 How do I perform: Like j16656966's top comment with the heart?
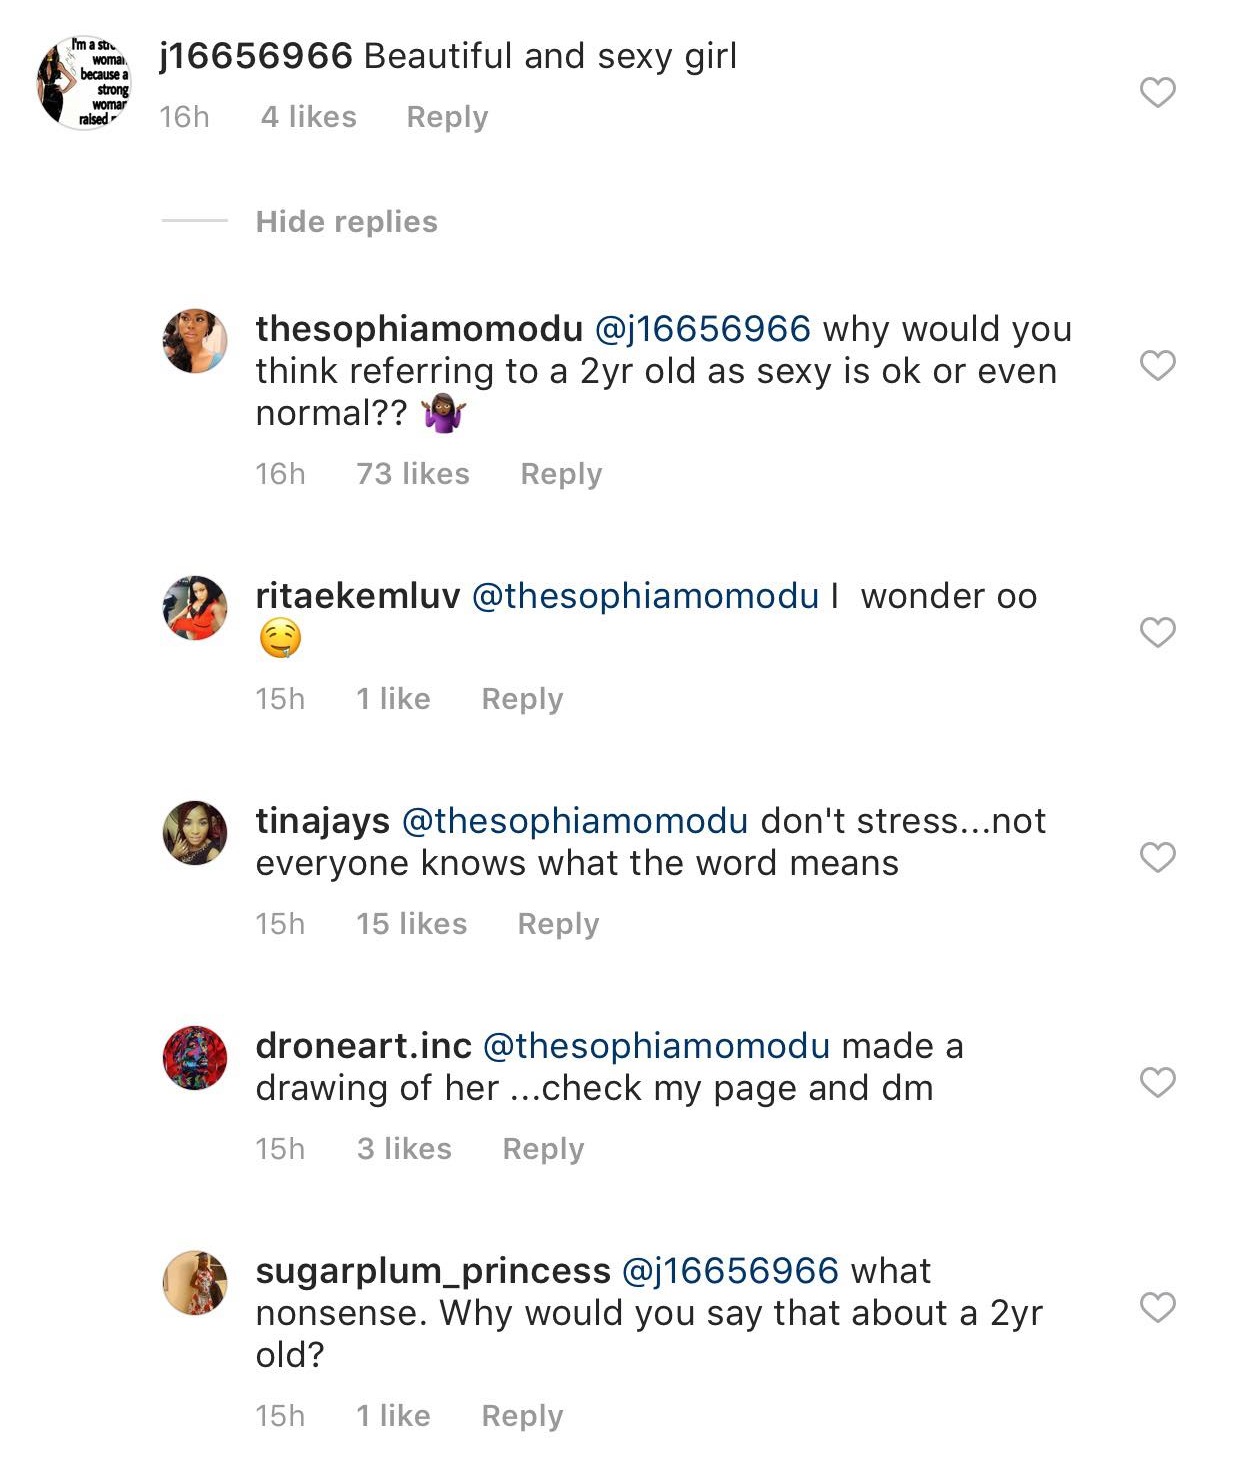tap(1157, 92)
